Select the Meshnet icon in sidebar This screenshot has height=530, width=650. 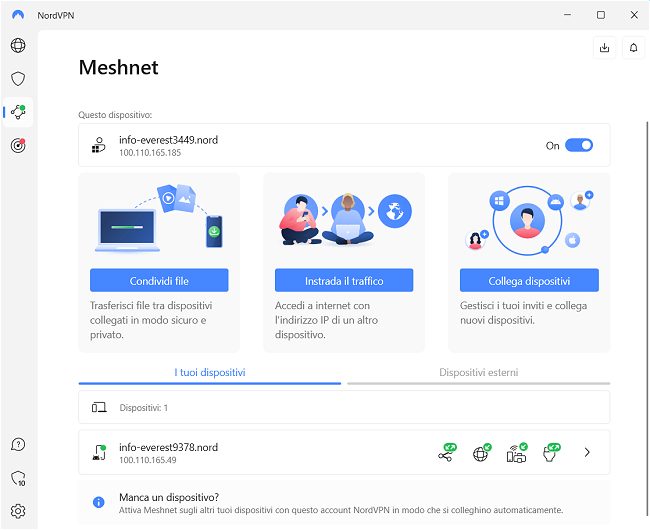pyautogui.click(x=18, y=112)
